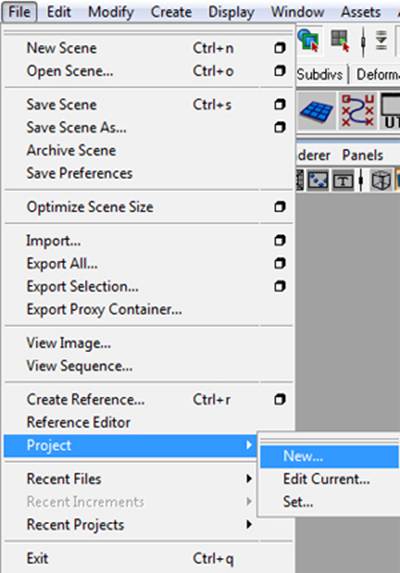Click the select by hierarchy toolbar icon
The width and height of the screenshot is (400, 573).
[x=308, y=39]
